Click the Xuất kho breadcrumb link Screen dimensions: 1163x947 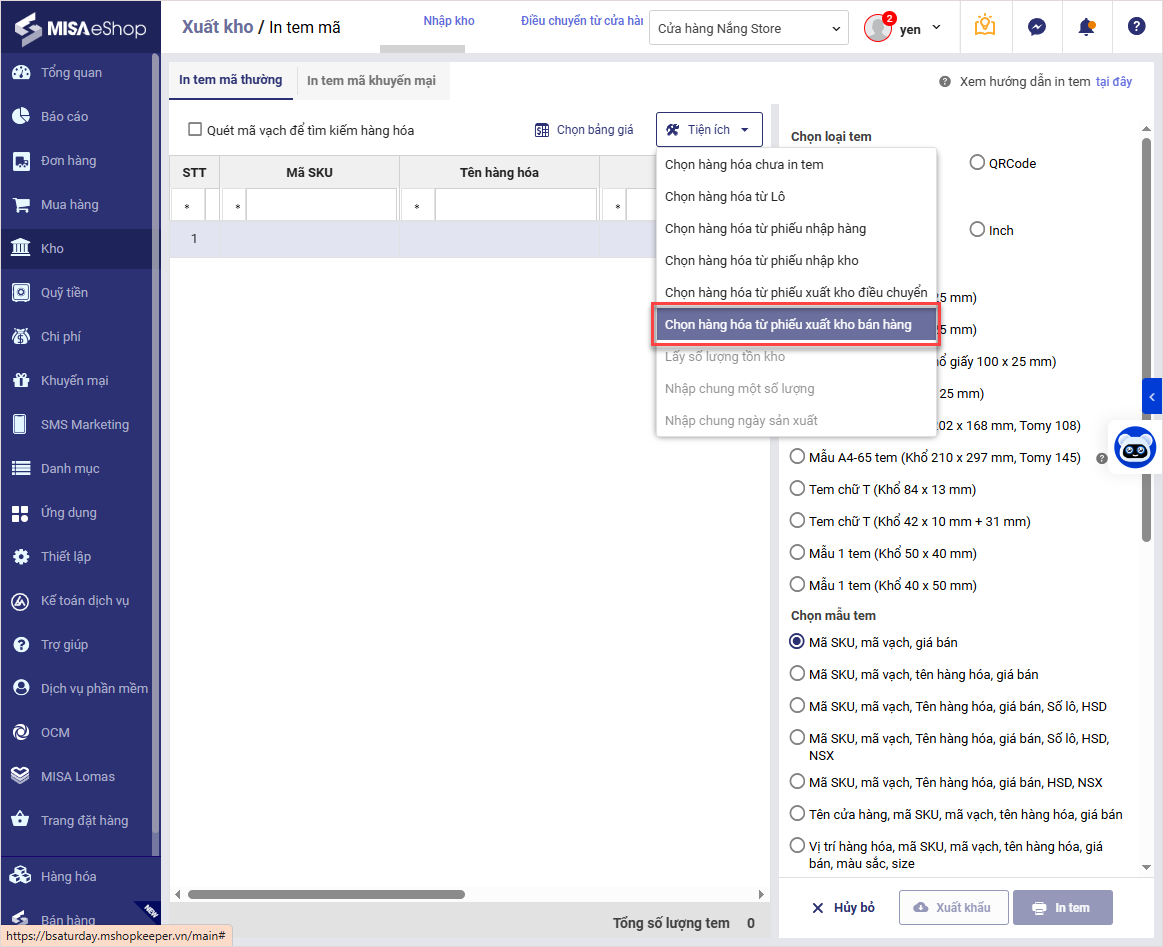[x=217, y=27]
